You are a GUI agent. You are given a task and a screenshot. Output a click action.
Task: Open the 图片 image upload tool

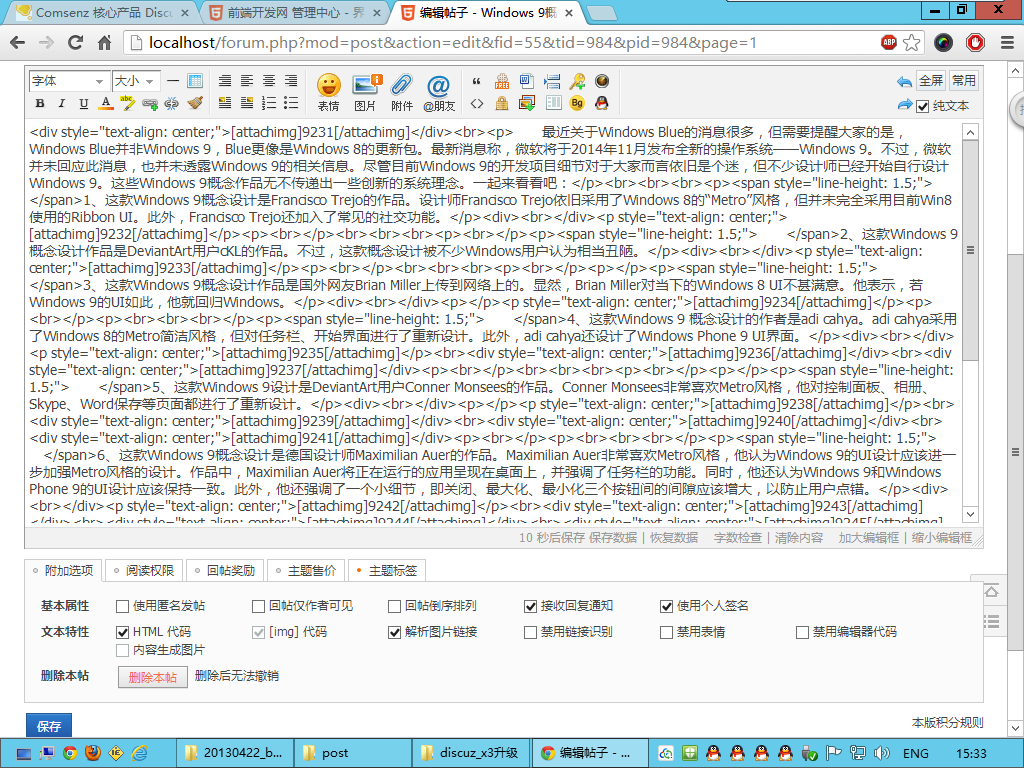click(366, 92)
